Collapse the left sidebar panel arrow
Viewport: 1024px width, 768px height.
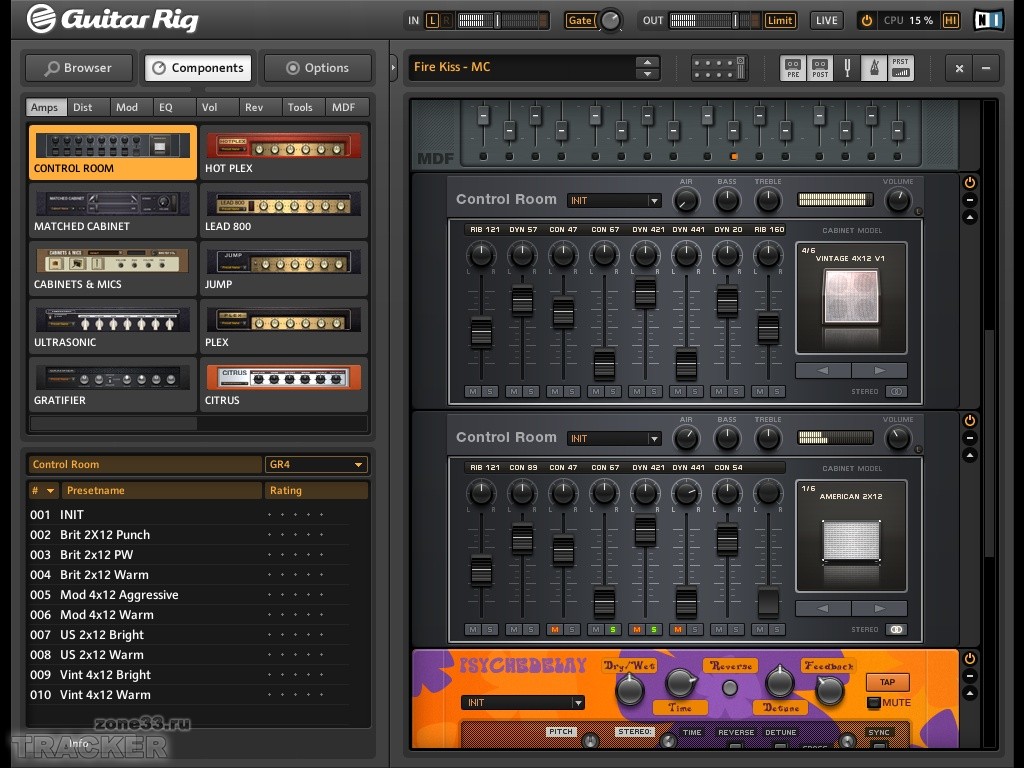tap(393, 67)
